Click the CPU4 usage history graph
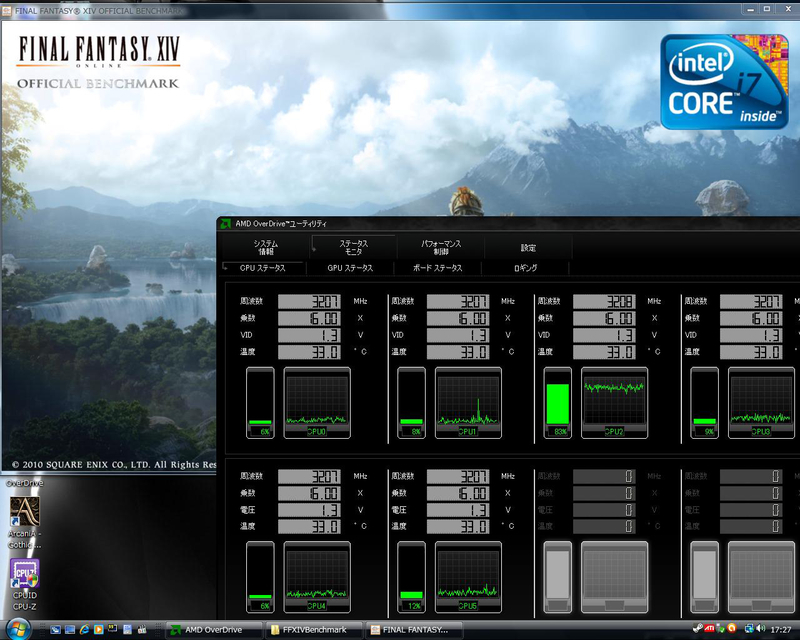This screenshot has width=800, height=640. point(317,577)
